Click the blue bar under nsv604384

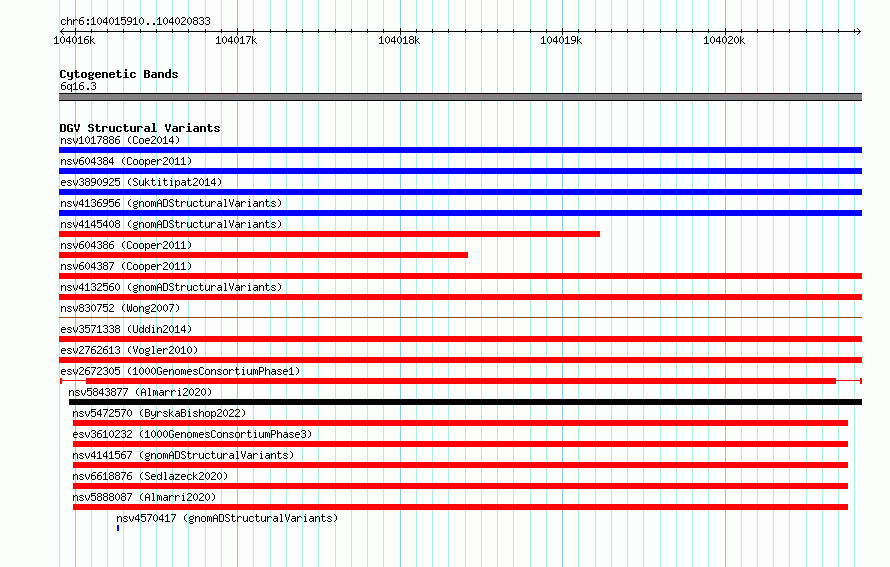click(460, 171)
